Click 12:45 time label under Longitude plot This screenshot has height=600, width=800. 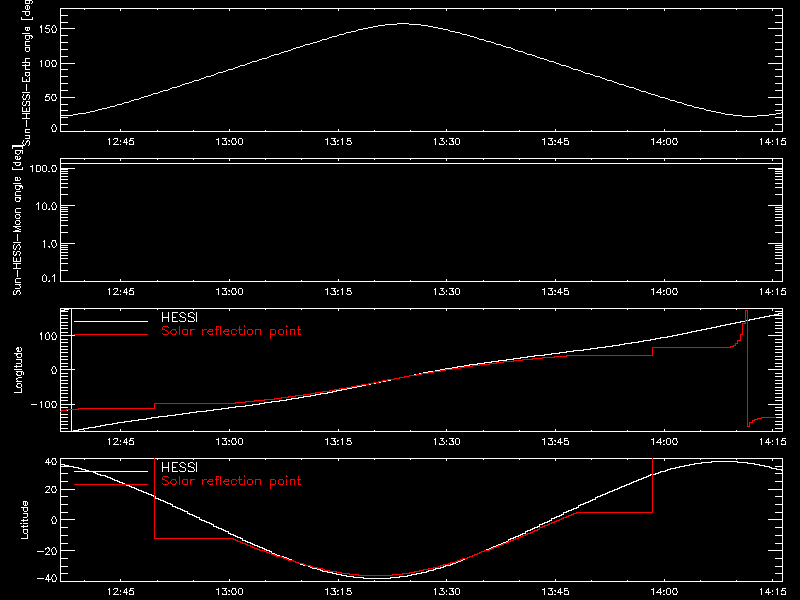tap(121, 442)
